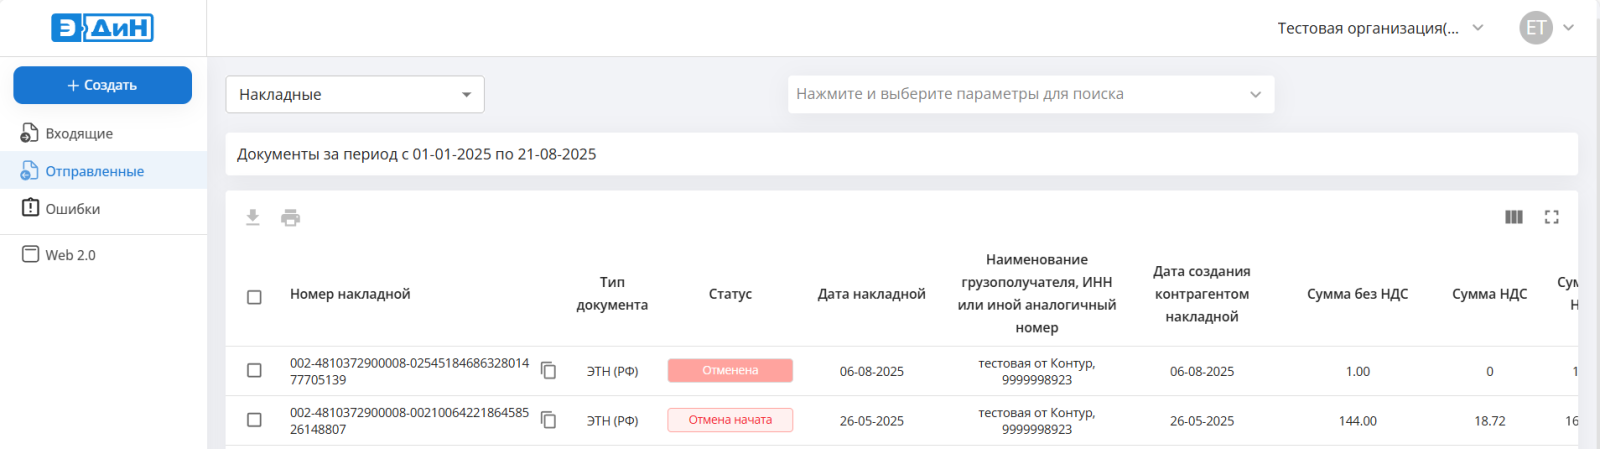1600x449 pixels.
Task: Check the row dated 06-08-2025
Action: 254,371
